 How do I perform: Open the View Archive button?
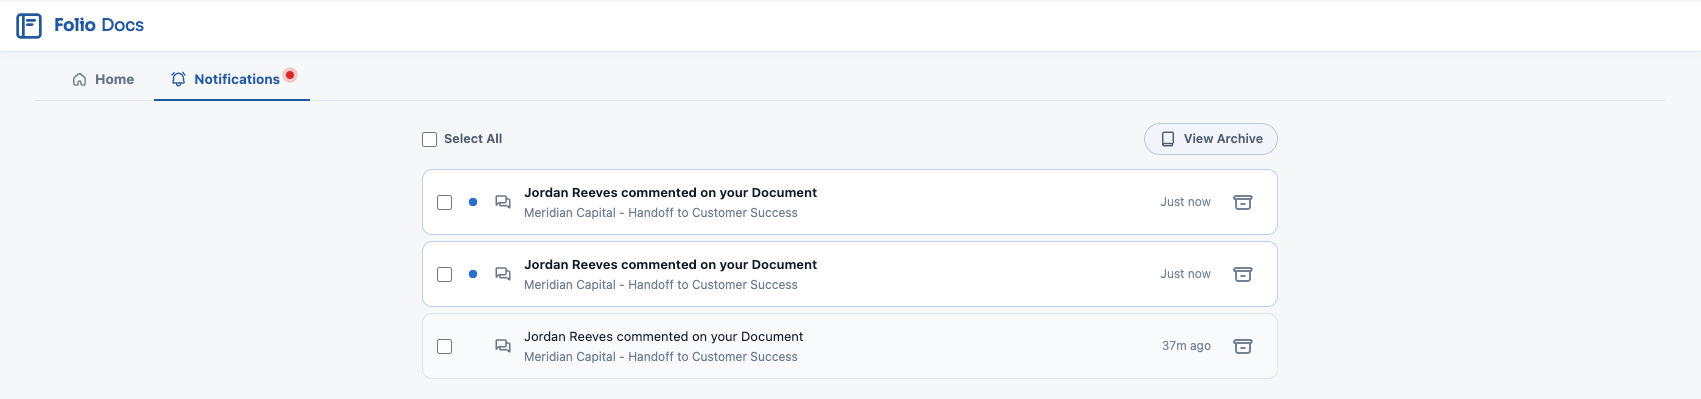[1211, 139]
